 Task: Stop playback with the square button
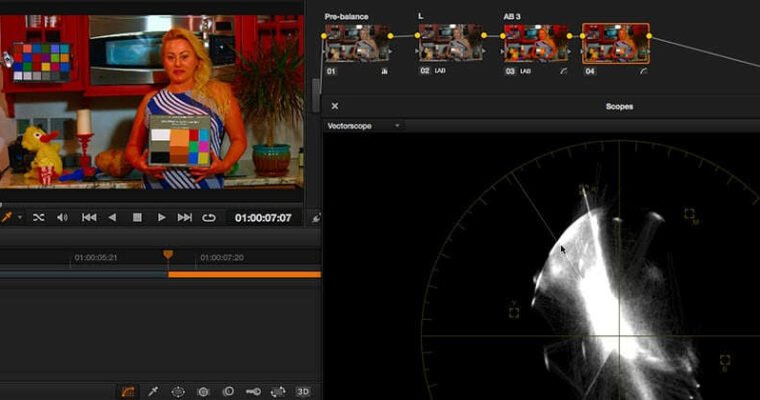click(x=137, y=218)
